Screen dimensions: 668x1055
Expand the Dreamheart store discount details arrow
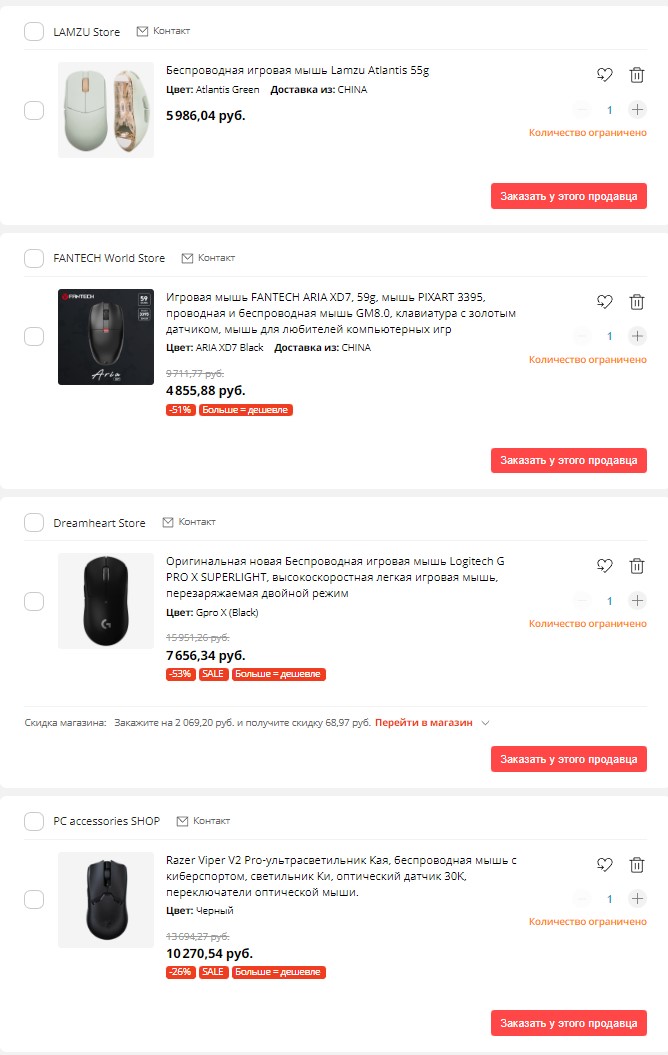point(486,722)
